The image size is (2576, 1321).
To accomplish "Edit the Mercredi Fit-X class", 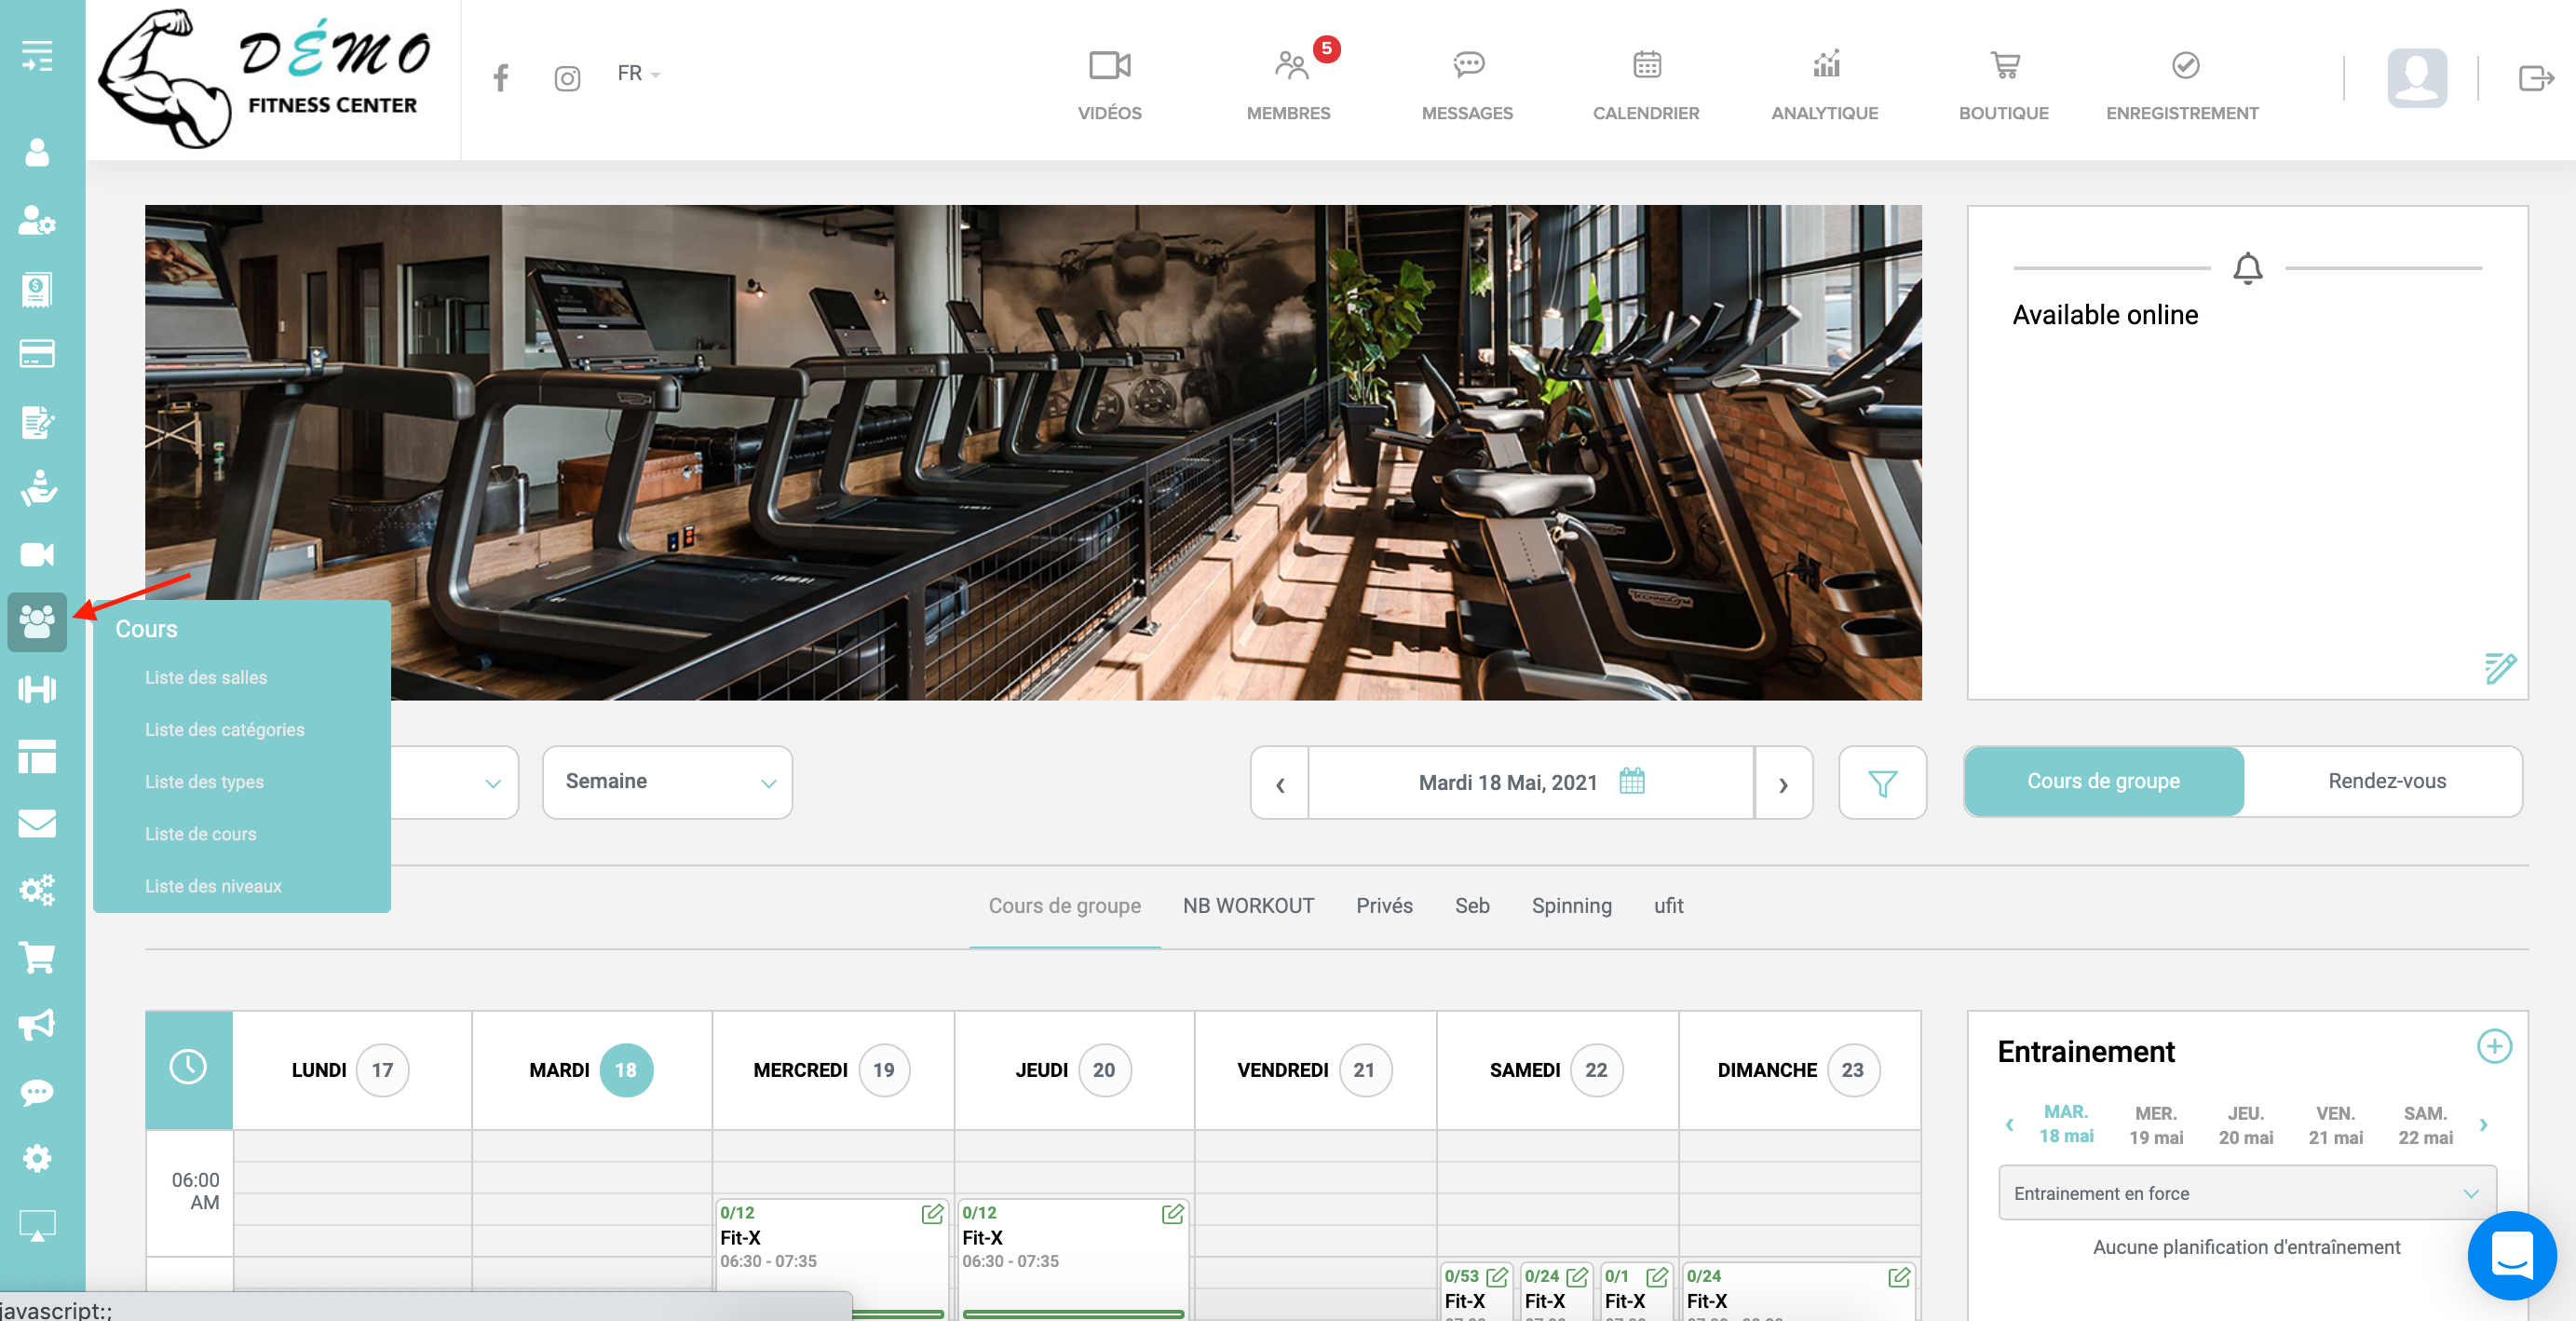I will tap(932, 1213).
